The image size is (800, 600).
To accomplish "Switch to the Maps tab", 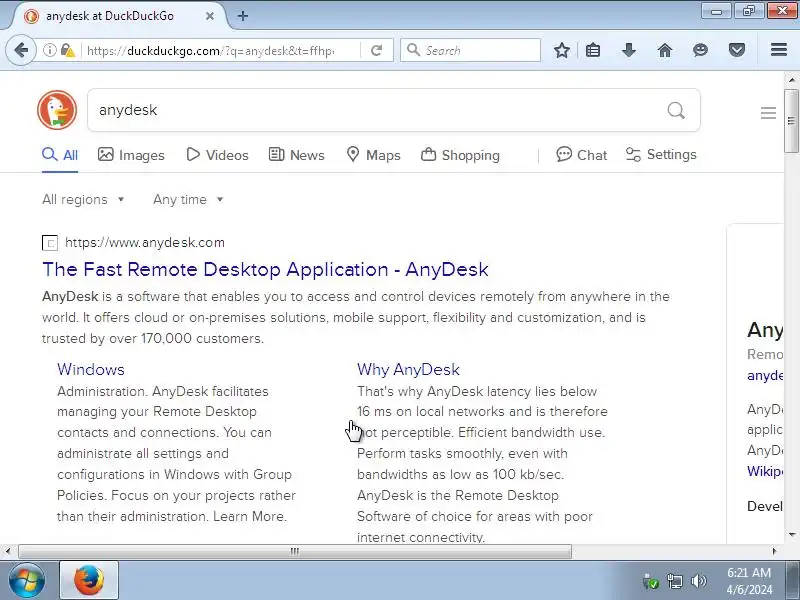I will [x=373, y=155].
